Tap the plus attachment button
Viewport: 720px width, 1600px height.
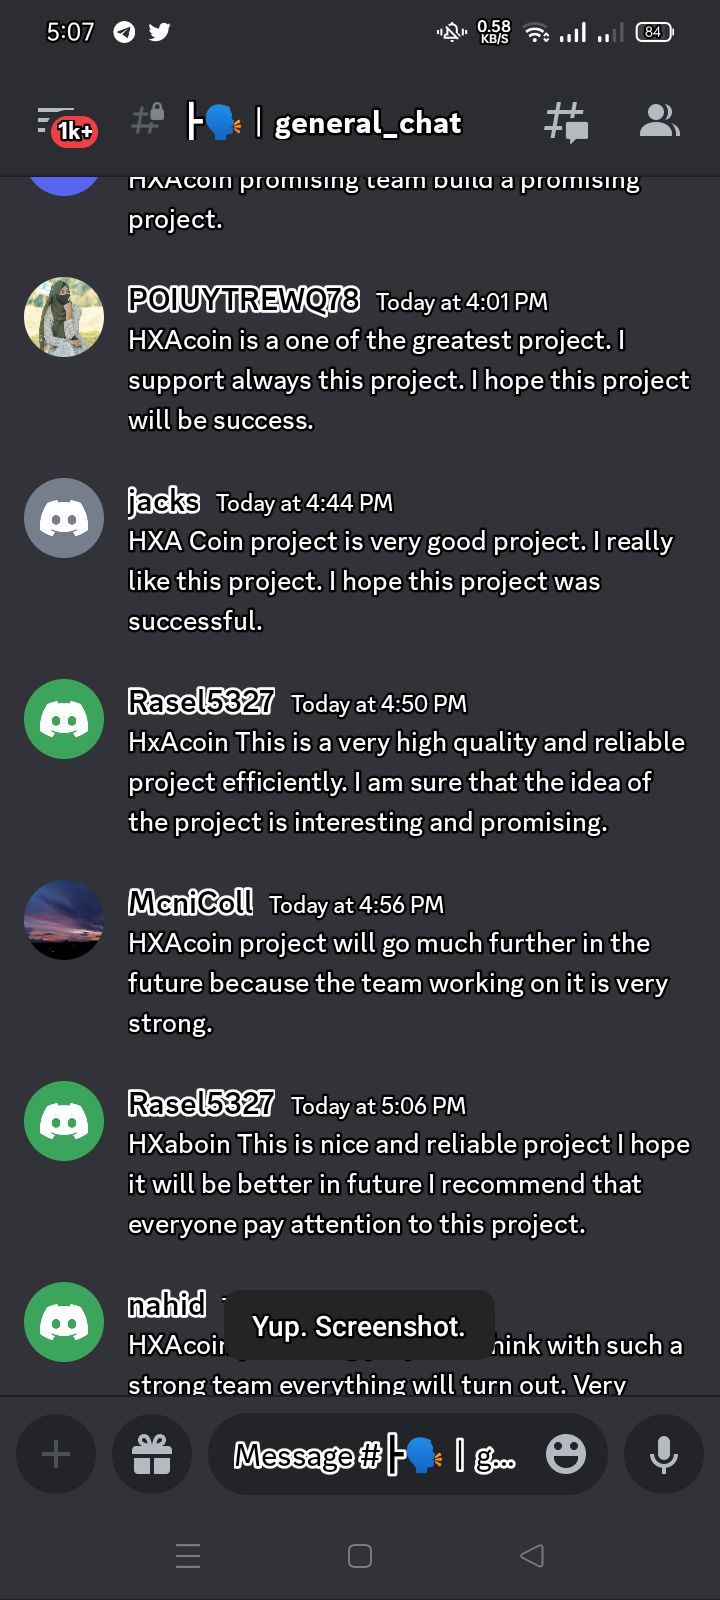click(x=56, y=1454)
